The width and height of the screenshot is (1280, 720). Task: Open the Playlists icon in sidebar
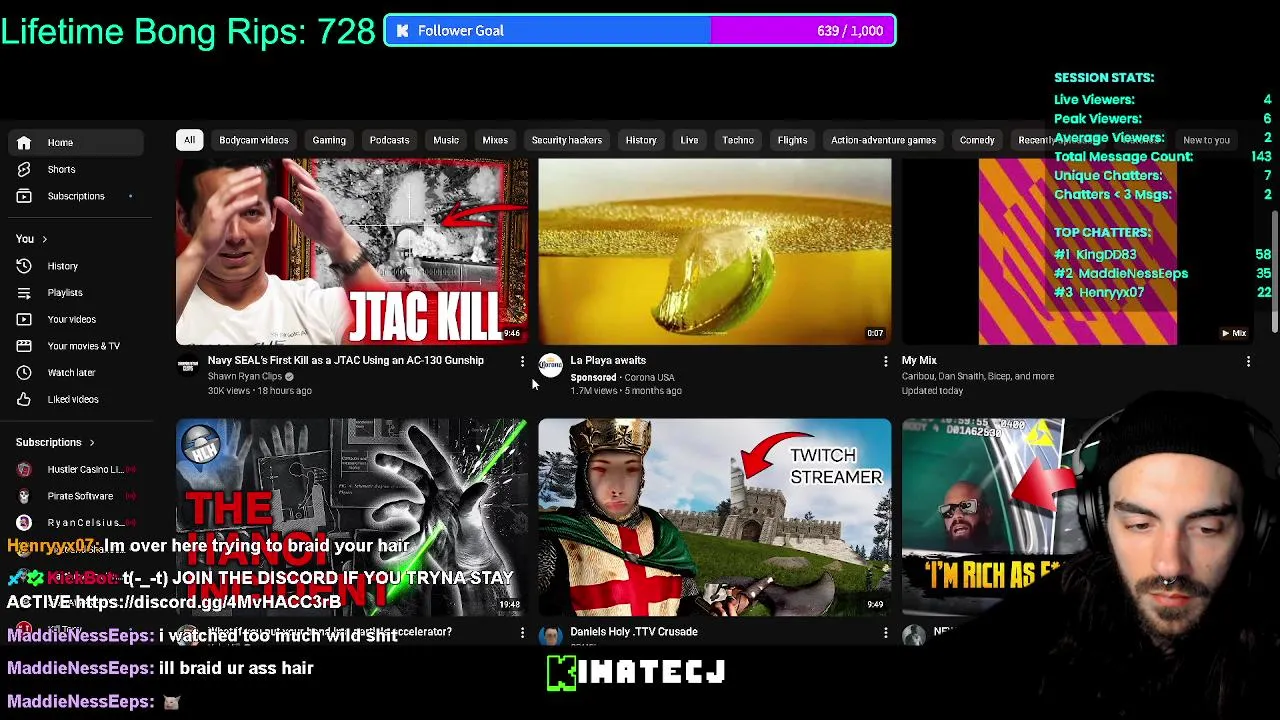click(24, 292)
